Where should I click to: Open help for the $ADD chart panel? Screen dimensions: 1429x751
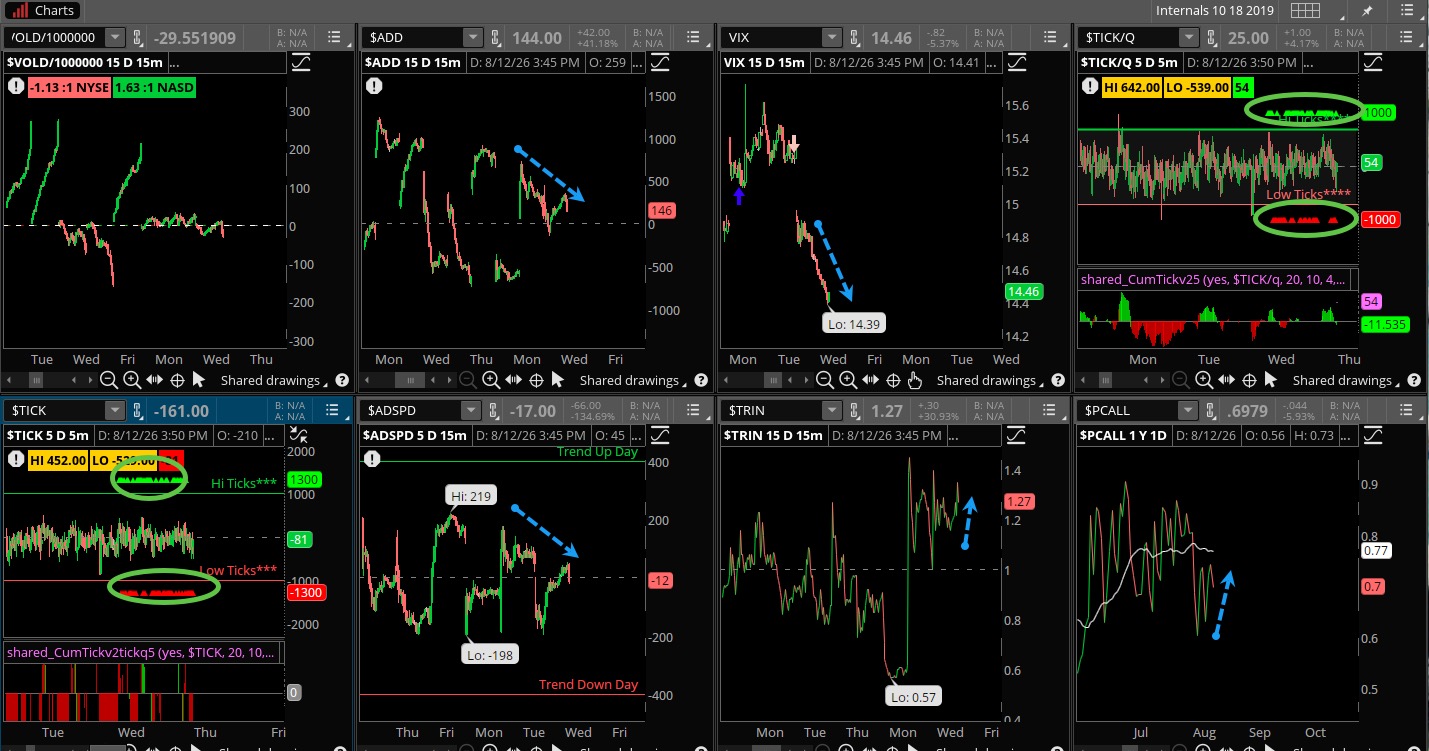(x=701, y=380)
